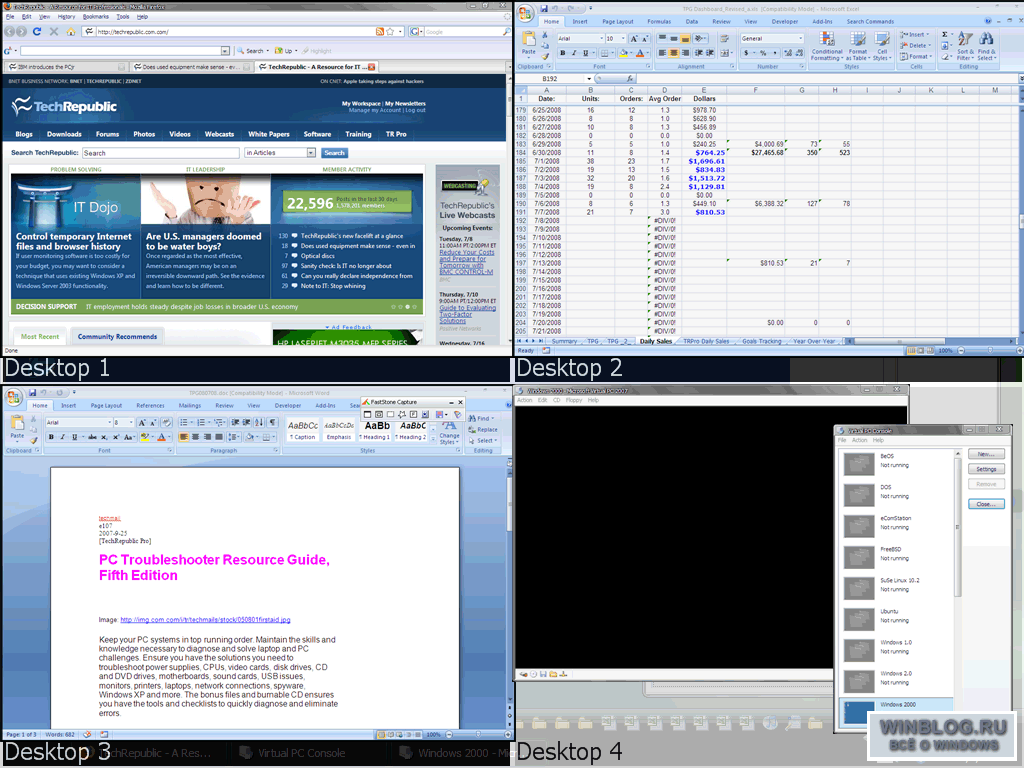Screen dimensions: 1024x768
Task: Select cell showing $1,696.61
Action: (x=705, y=161)
